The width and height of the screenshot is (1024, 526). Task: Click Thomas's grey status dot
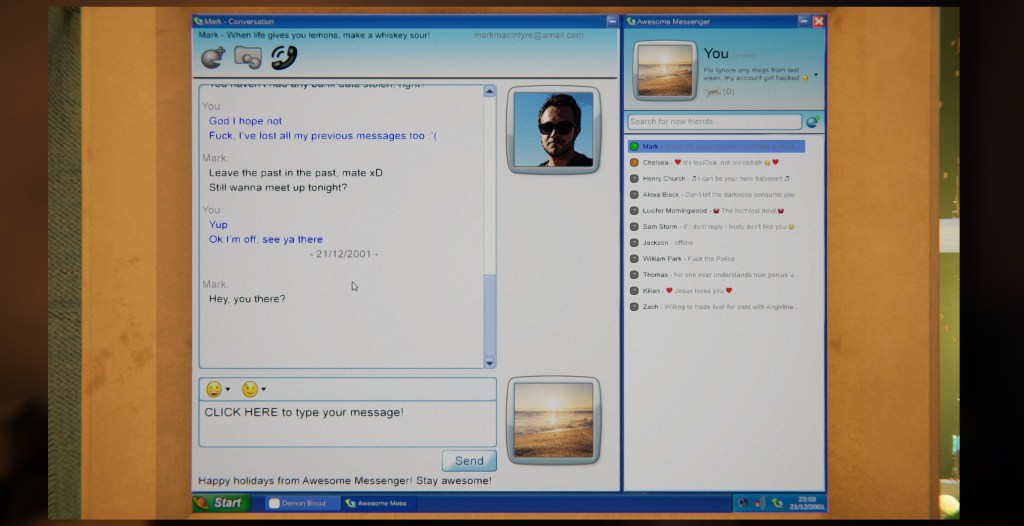coord(634,274)
